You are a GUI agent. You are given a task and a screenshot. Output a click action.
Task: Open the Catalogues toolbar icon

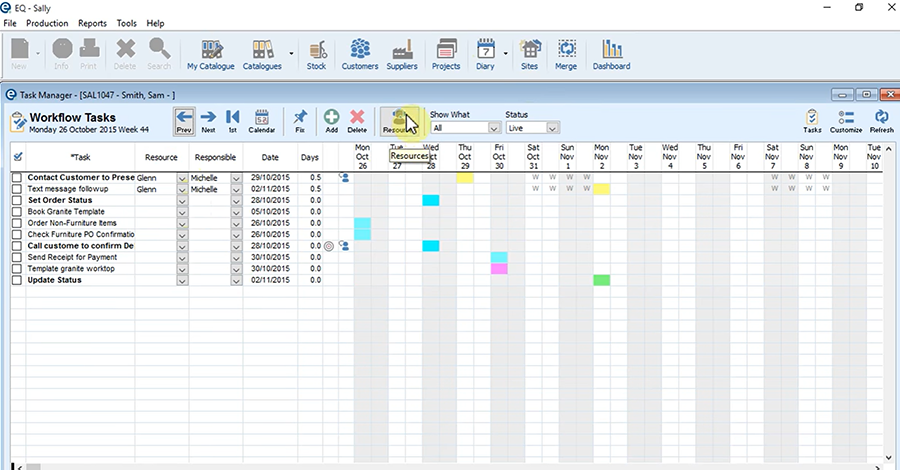tap(262, 55)
